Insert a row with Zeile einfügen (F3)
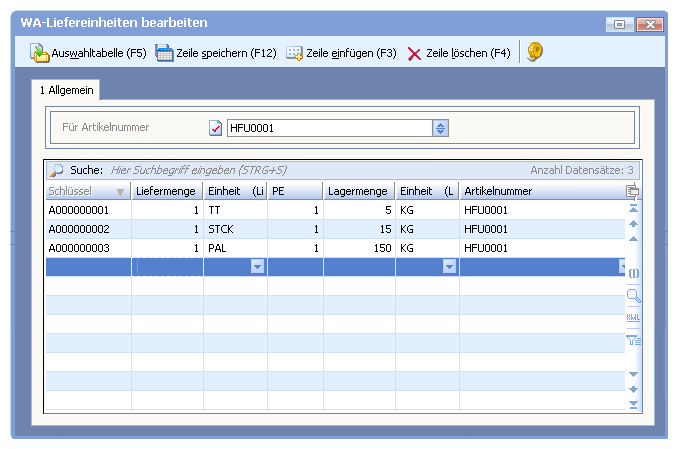The width and height of the screenshot is (678, 449). (341, 53)
